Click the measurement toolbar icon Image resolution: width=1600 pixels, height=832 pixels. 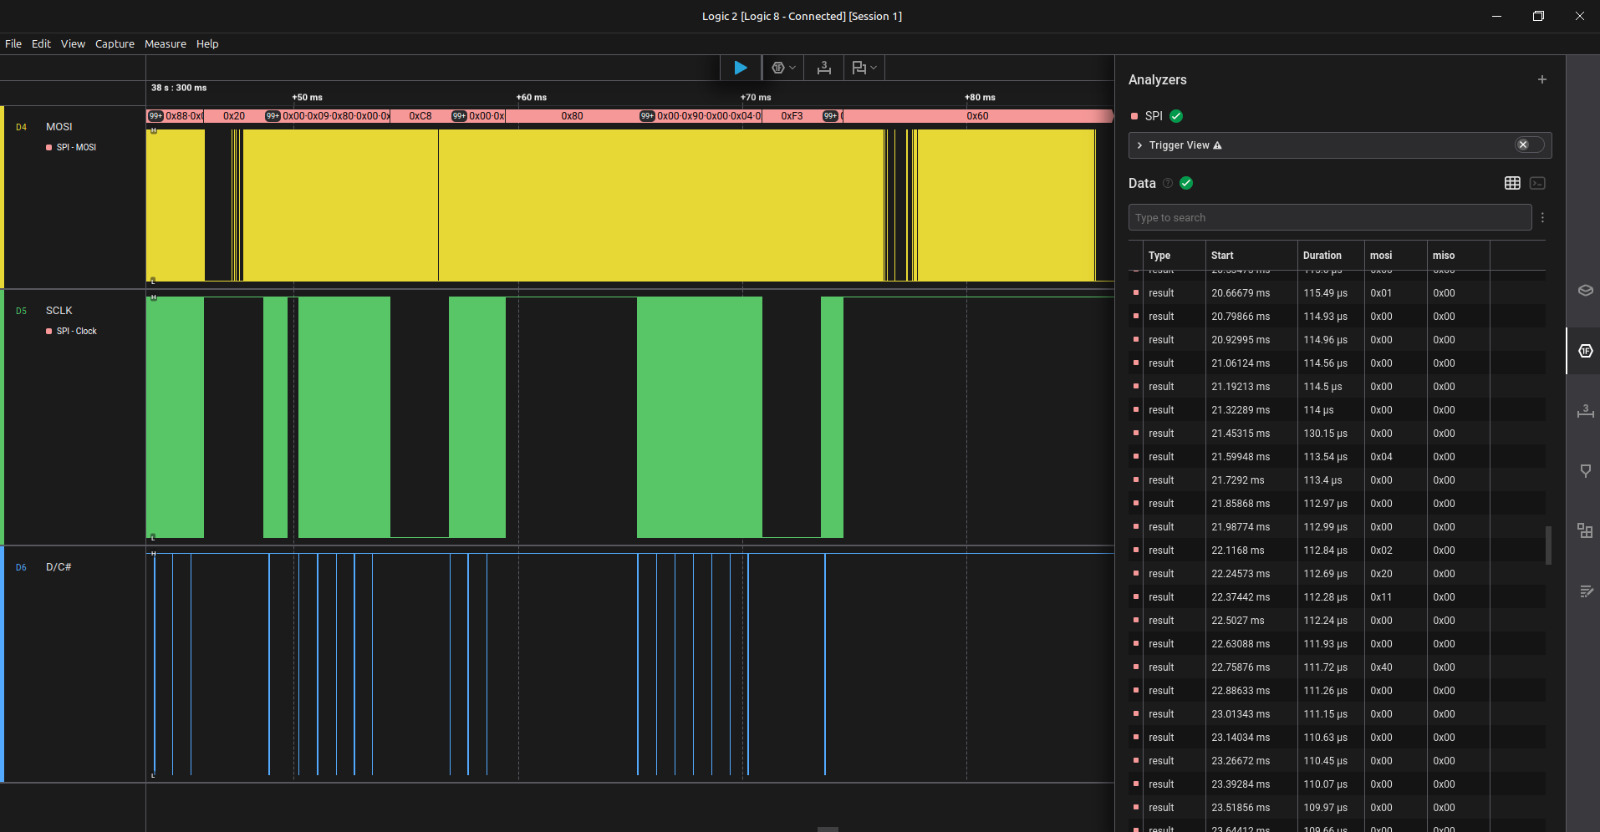[824, 68]
